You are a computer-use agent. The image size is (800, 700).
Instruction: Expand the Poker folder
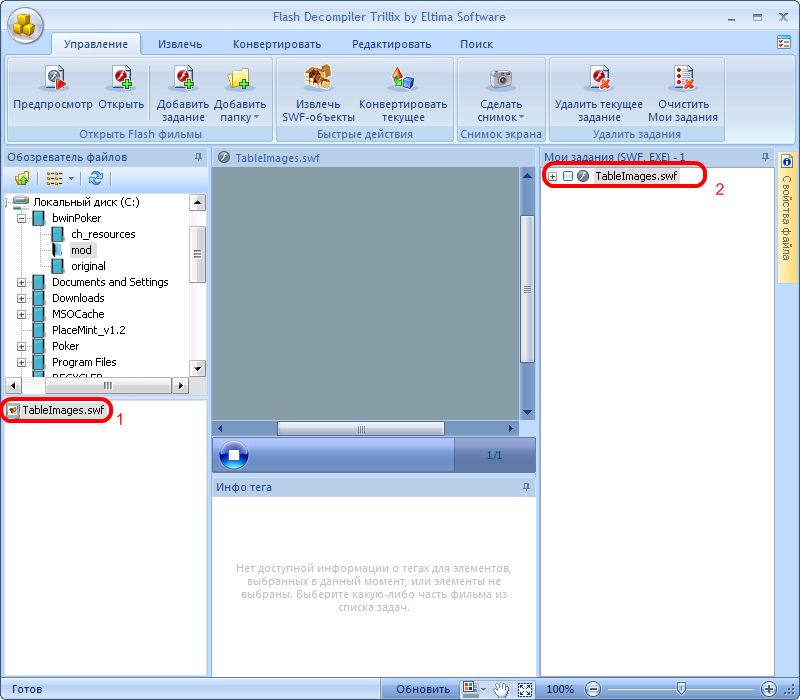coord(21,346)
